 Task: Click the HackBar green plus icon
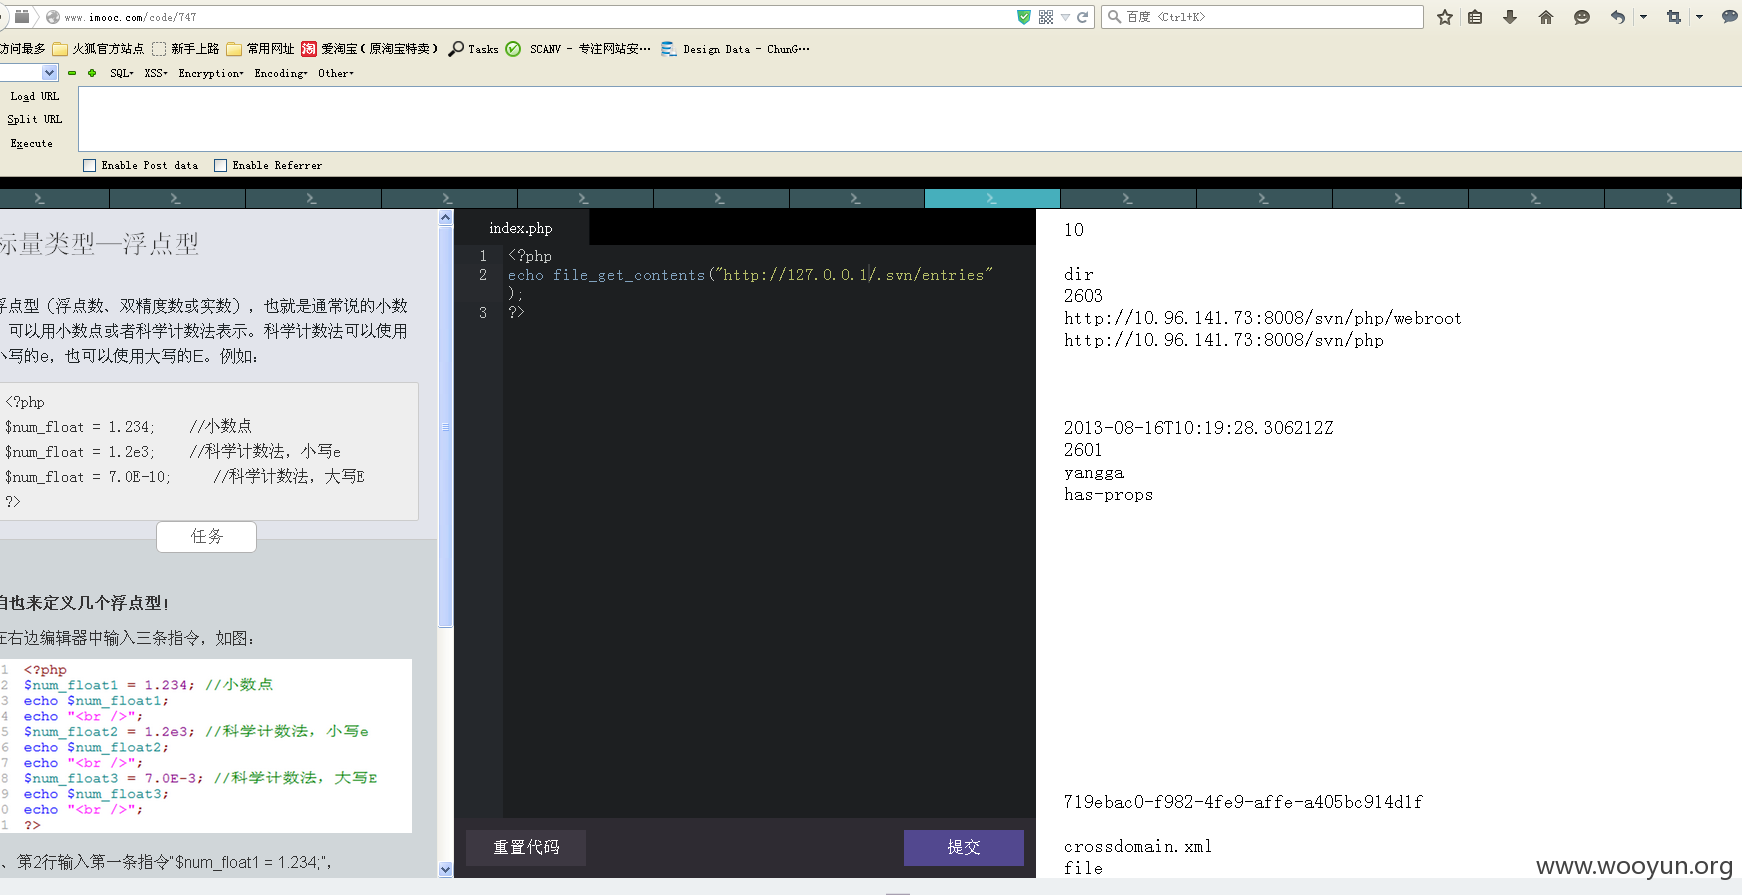pyautogui.click(x=92, y=73)
